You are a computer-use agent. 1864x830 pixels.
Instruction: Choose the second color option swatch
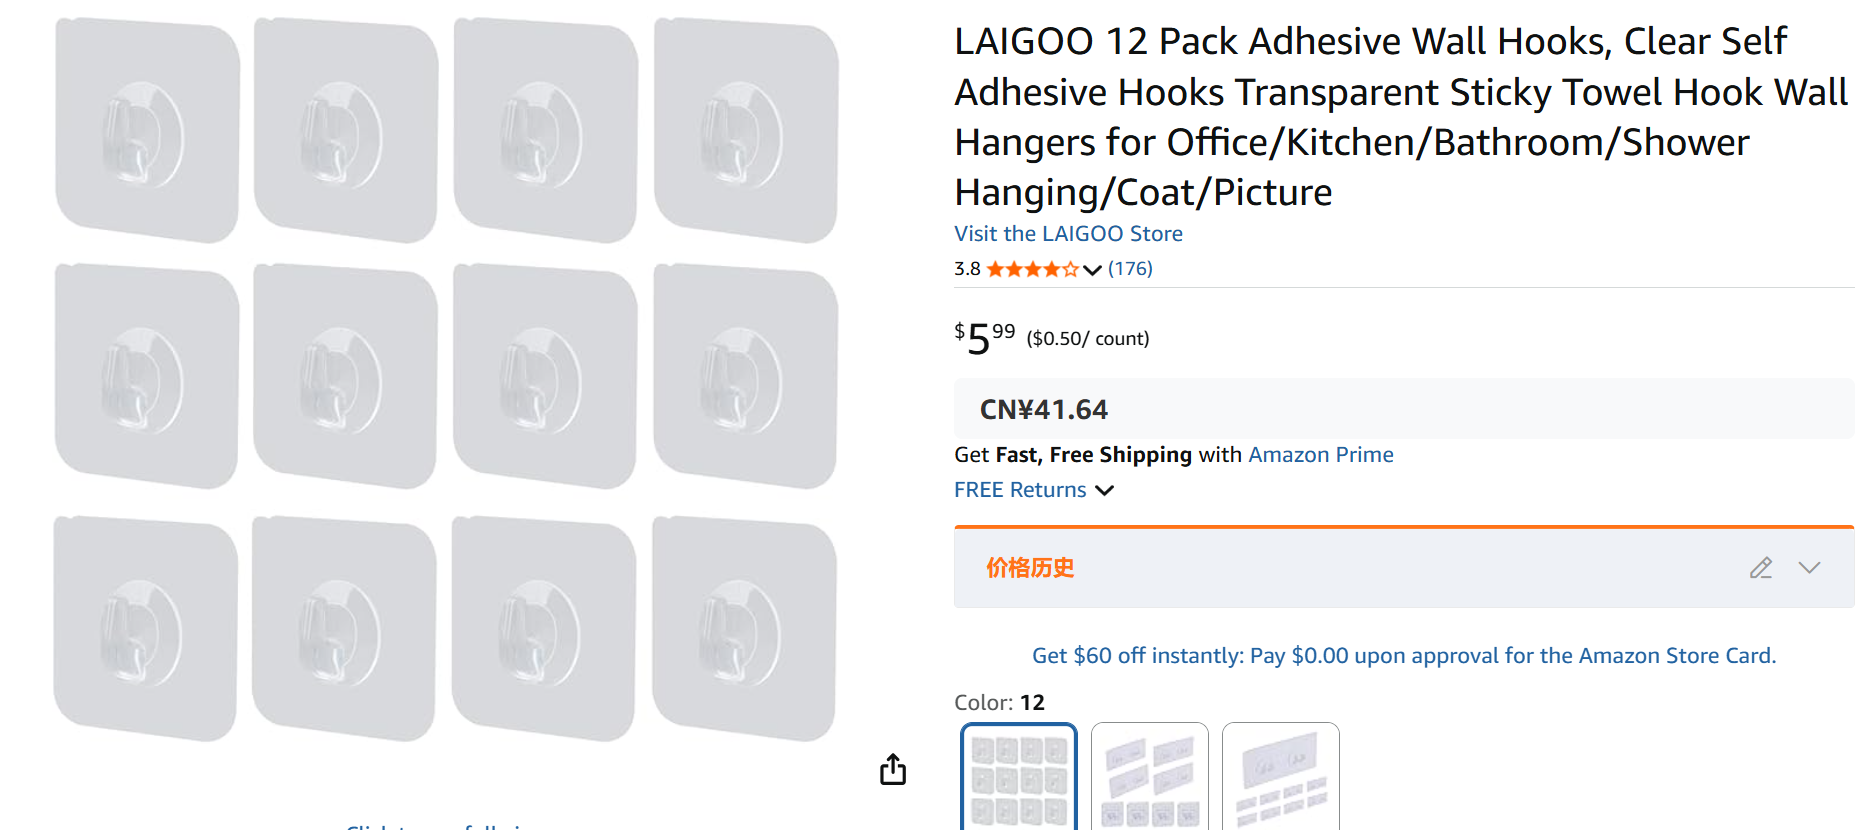pos(1150,778)
